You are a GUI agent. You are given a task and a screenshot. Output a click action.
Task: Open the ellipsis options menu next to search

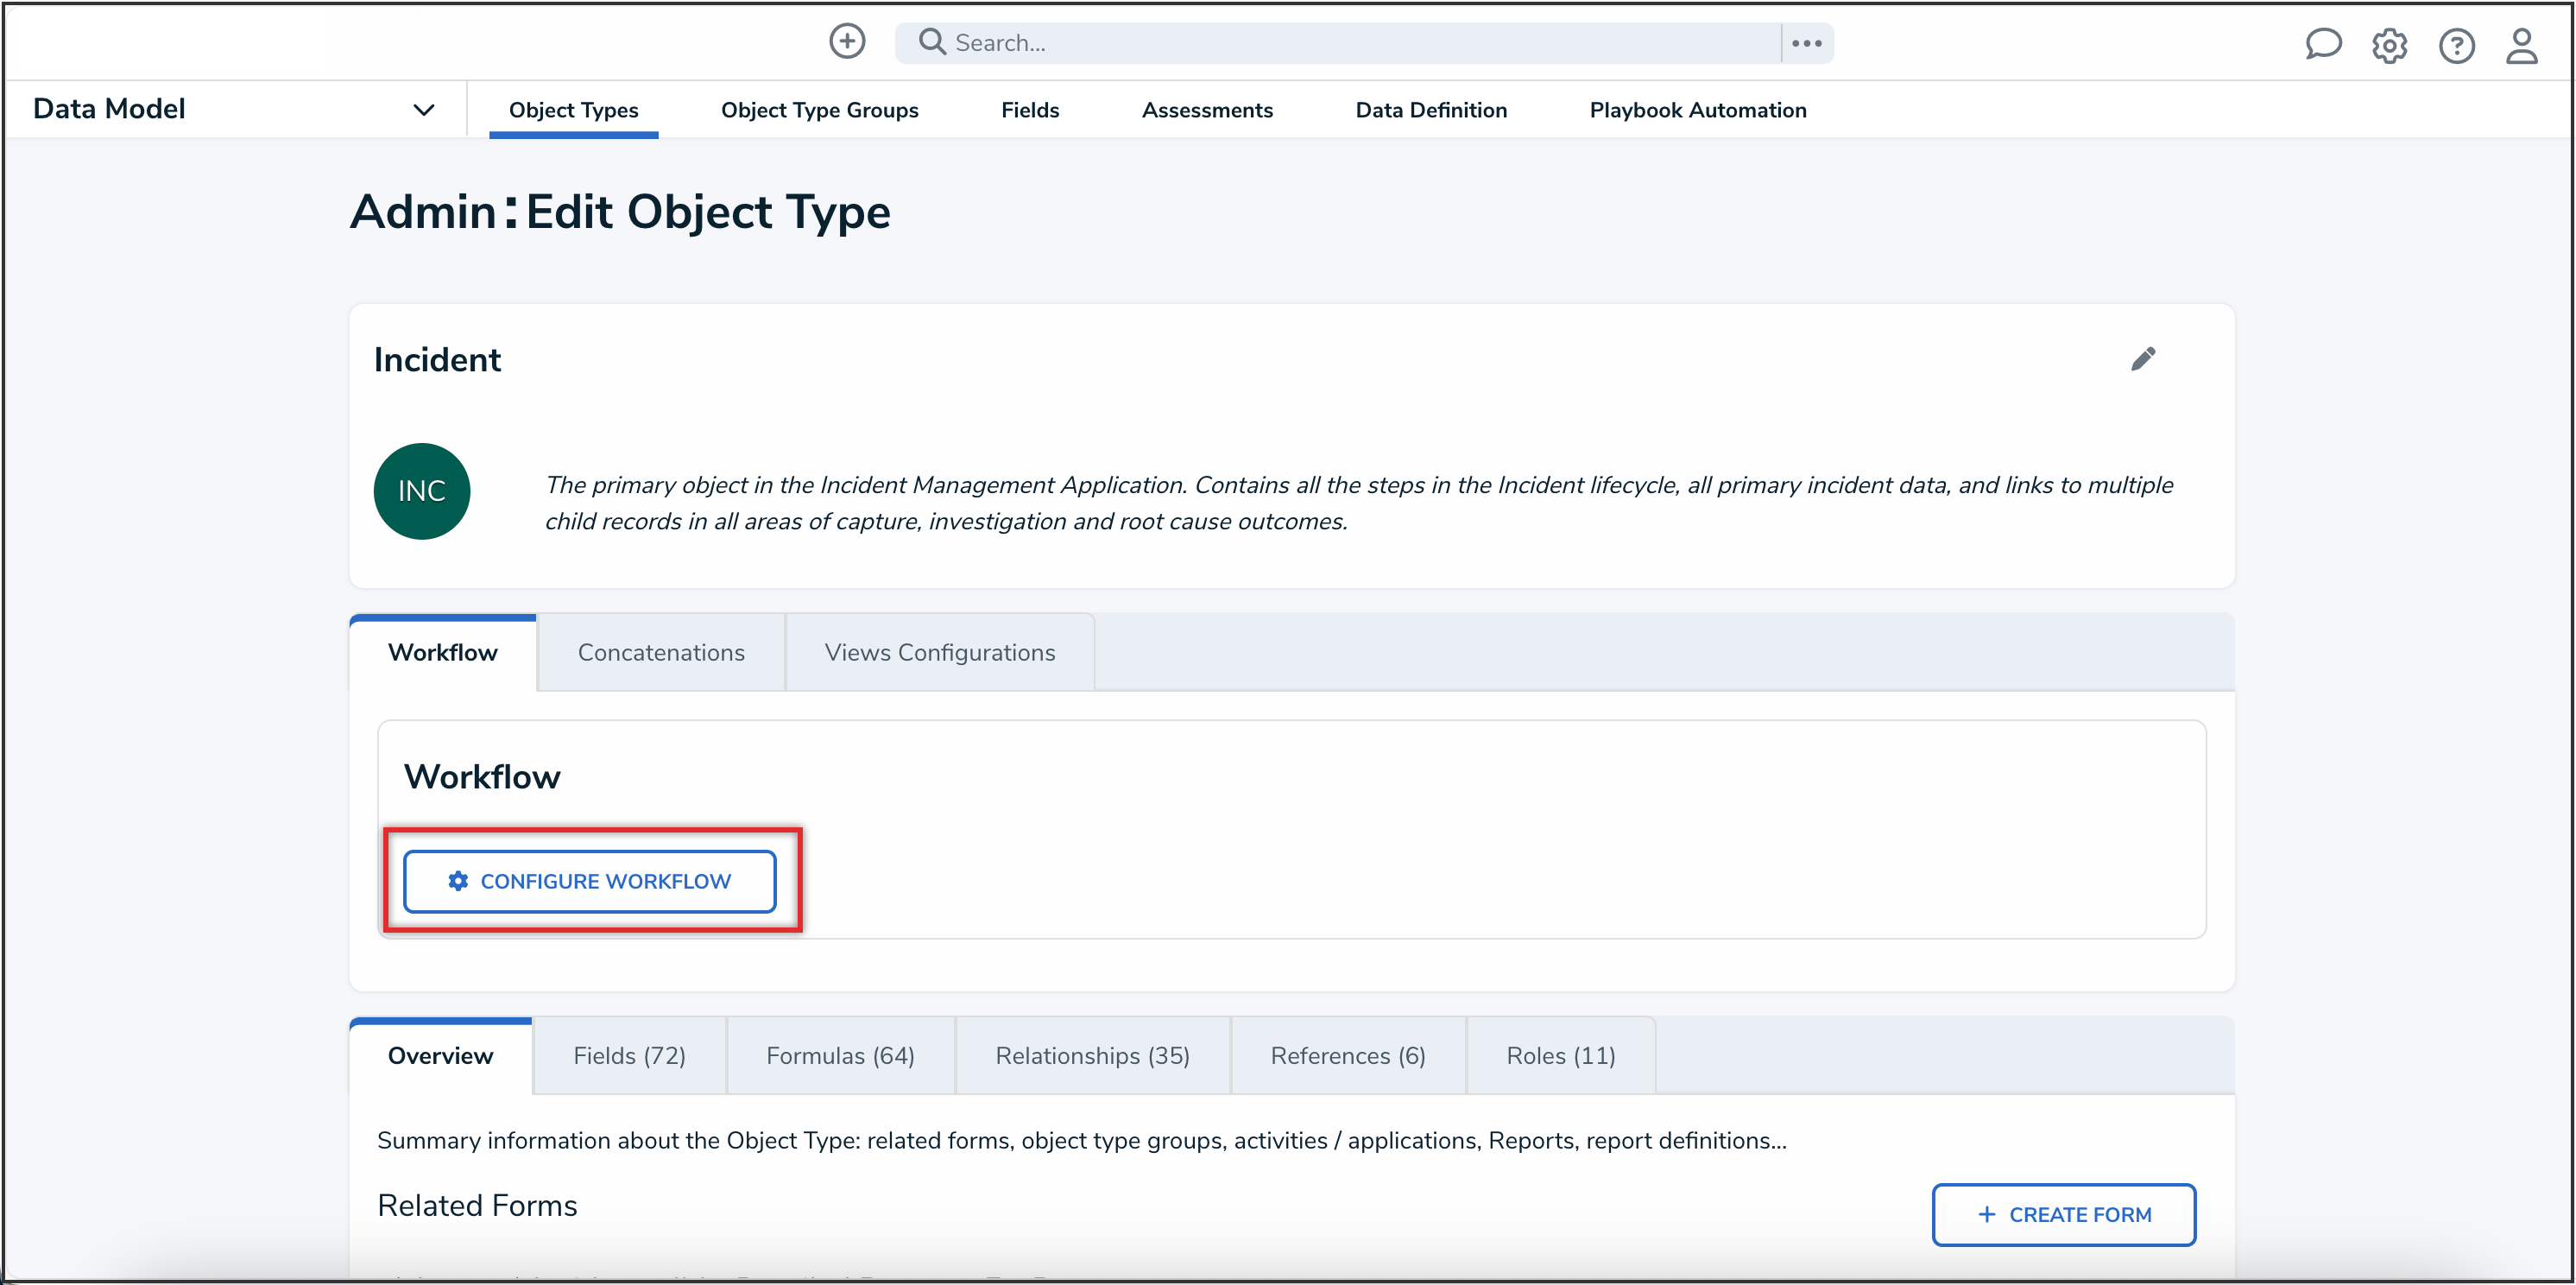[1806, 42]
